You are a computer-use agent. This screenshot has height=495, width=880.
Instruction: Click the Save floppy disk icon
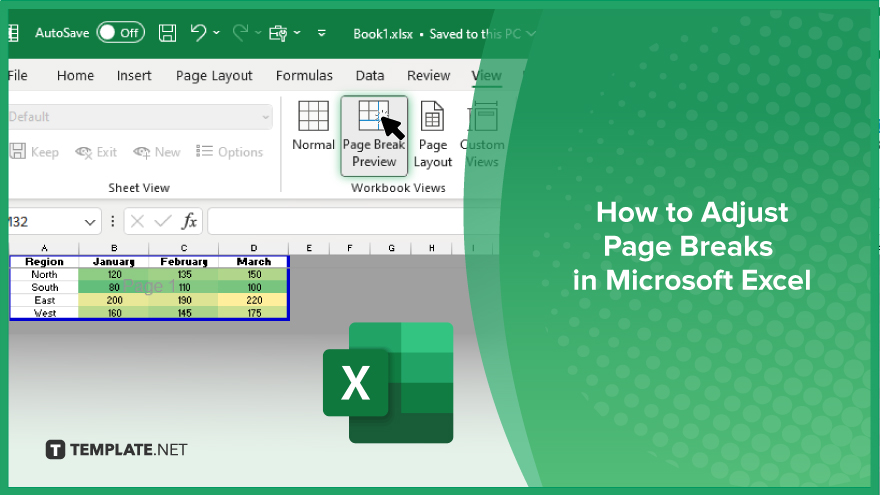point(167,33)
